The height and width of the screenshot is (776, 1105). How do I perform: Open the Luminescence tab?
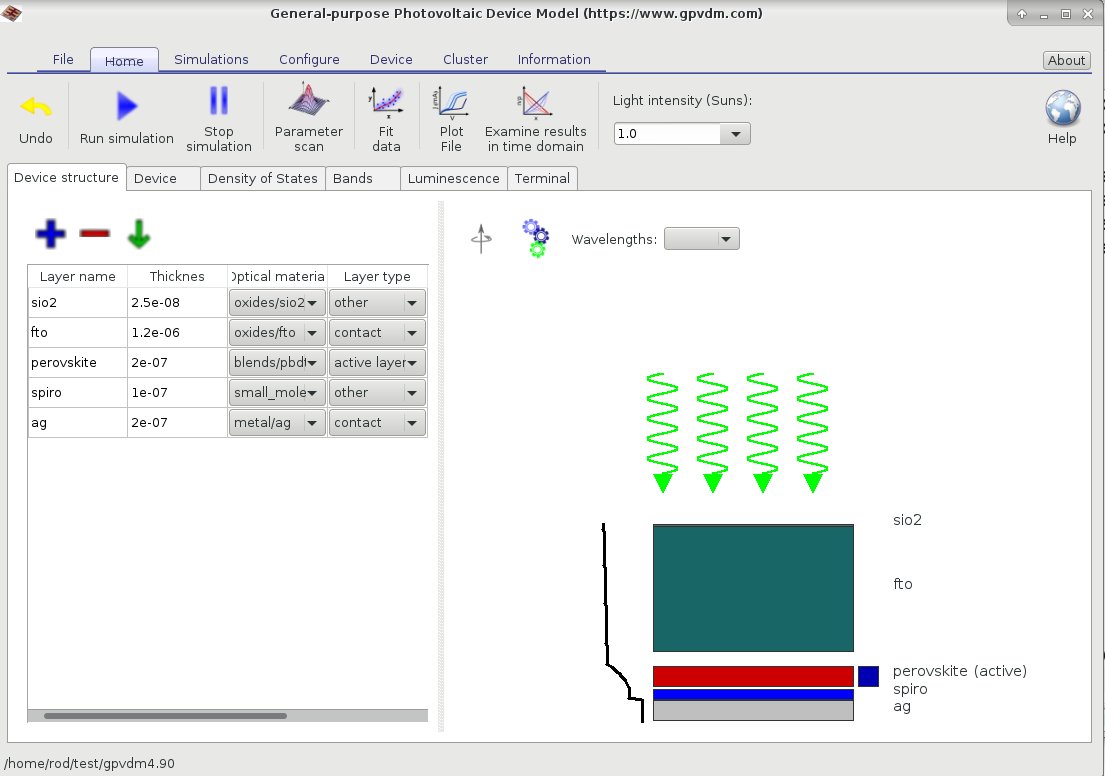coord(453,178)
